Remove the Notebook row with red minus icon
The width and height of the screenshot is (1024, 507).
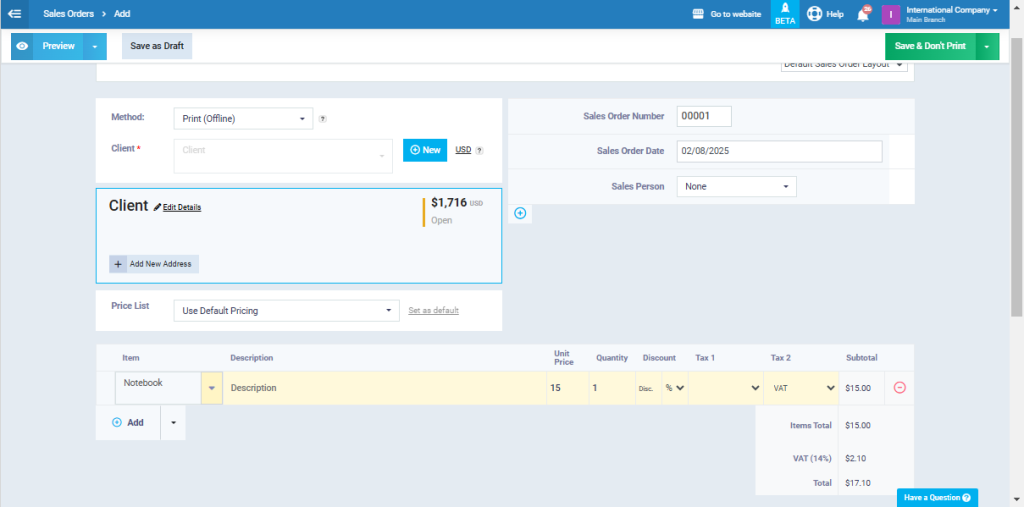click(x=899, y=387)
